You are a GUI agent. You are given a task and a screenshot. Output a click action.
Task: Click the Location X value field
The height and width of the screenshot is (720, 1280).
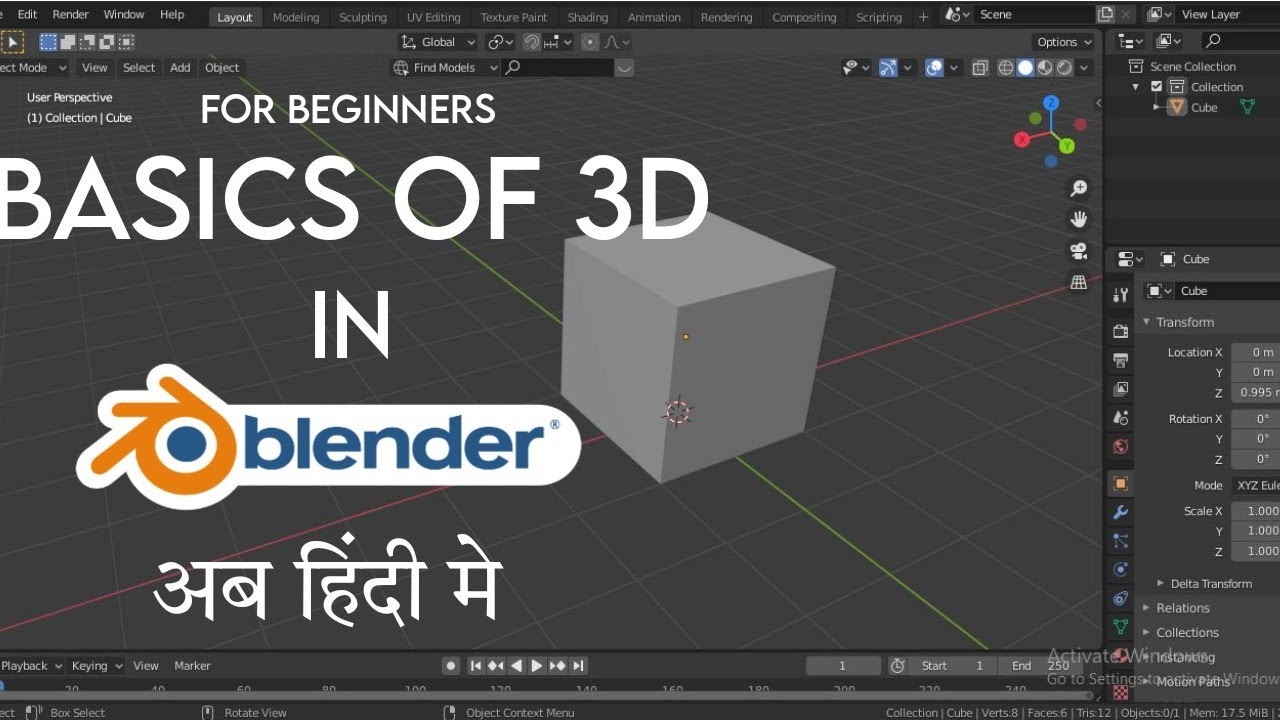pos(1256,352)
